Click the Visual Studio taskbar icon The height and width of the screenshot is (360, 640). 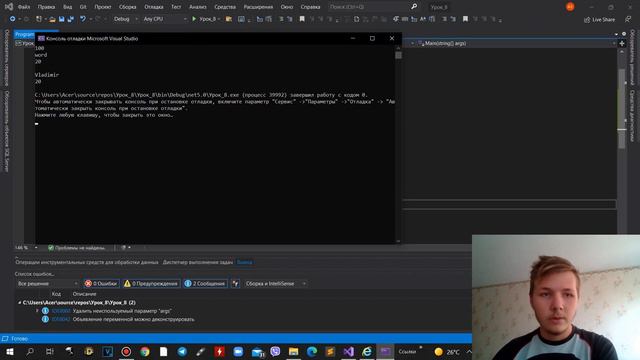[x=348, y=351]
